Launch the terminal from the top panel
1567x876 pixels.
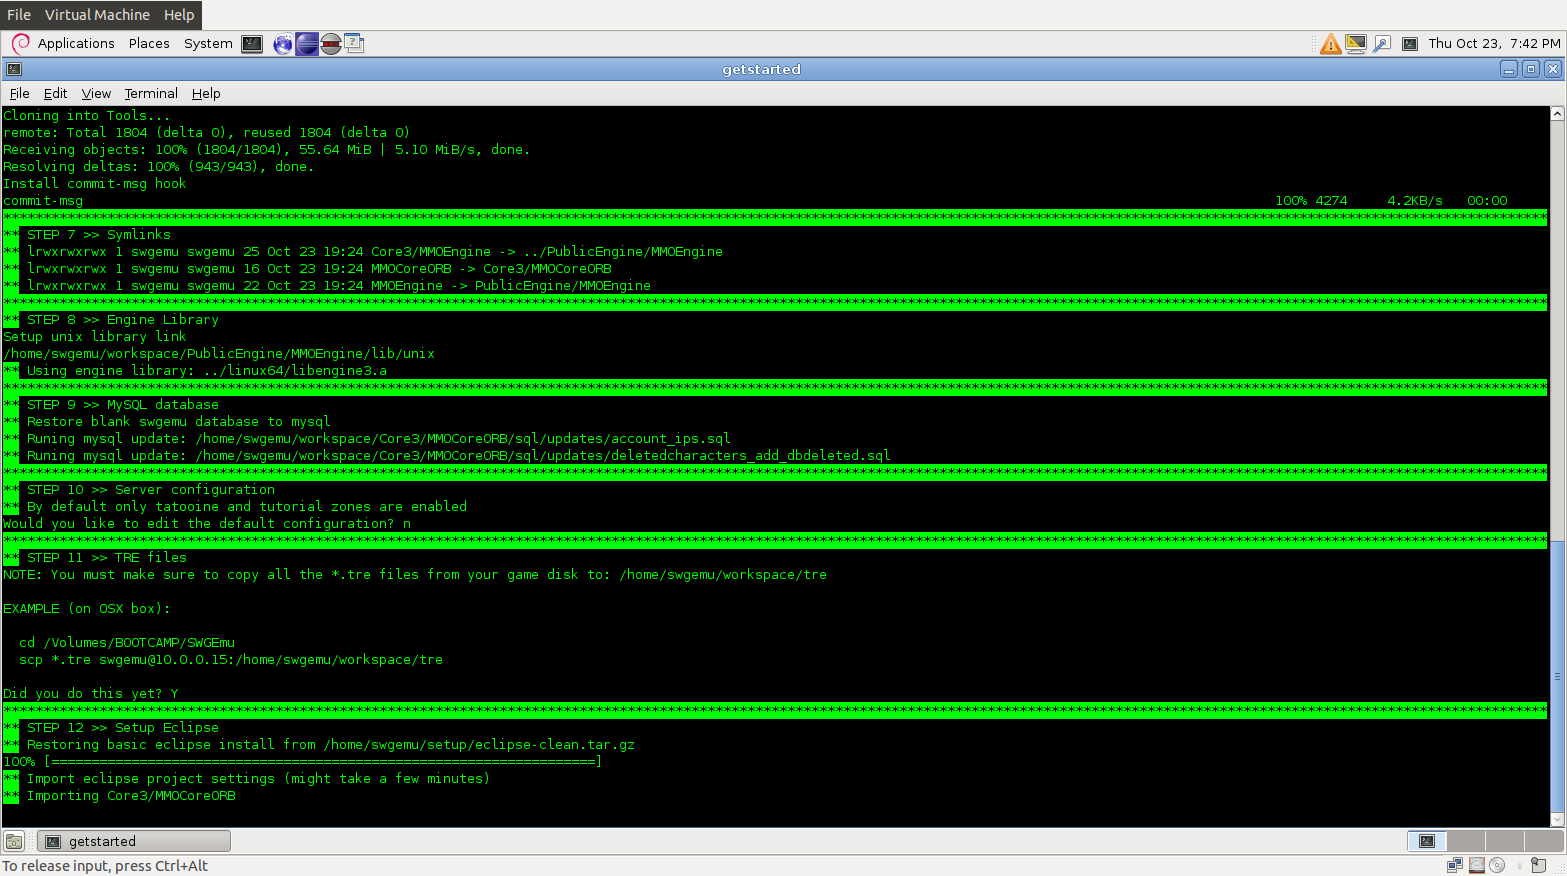click(x=252, y=44)
